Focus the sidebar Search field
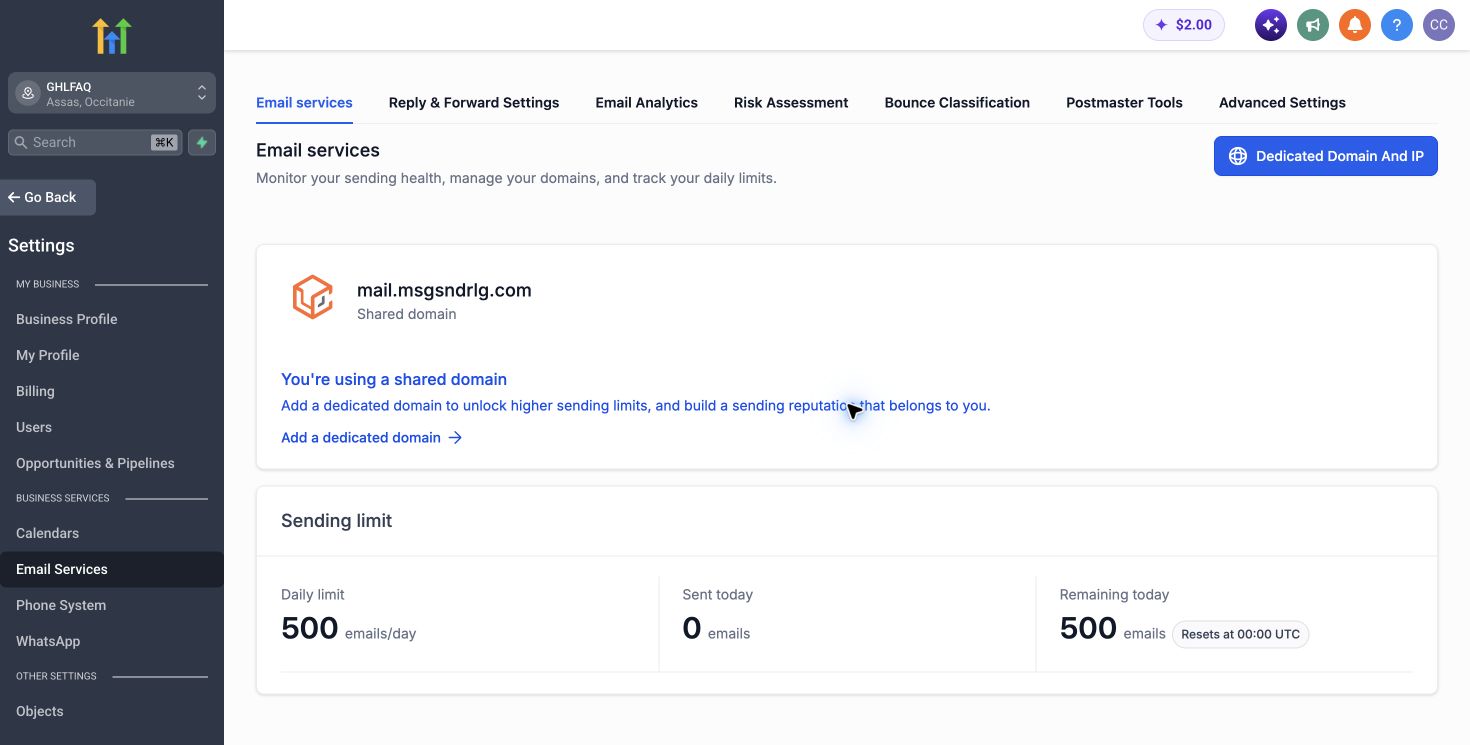 coord(94,143)
